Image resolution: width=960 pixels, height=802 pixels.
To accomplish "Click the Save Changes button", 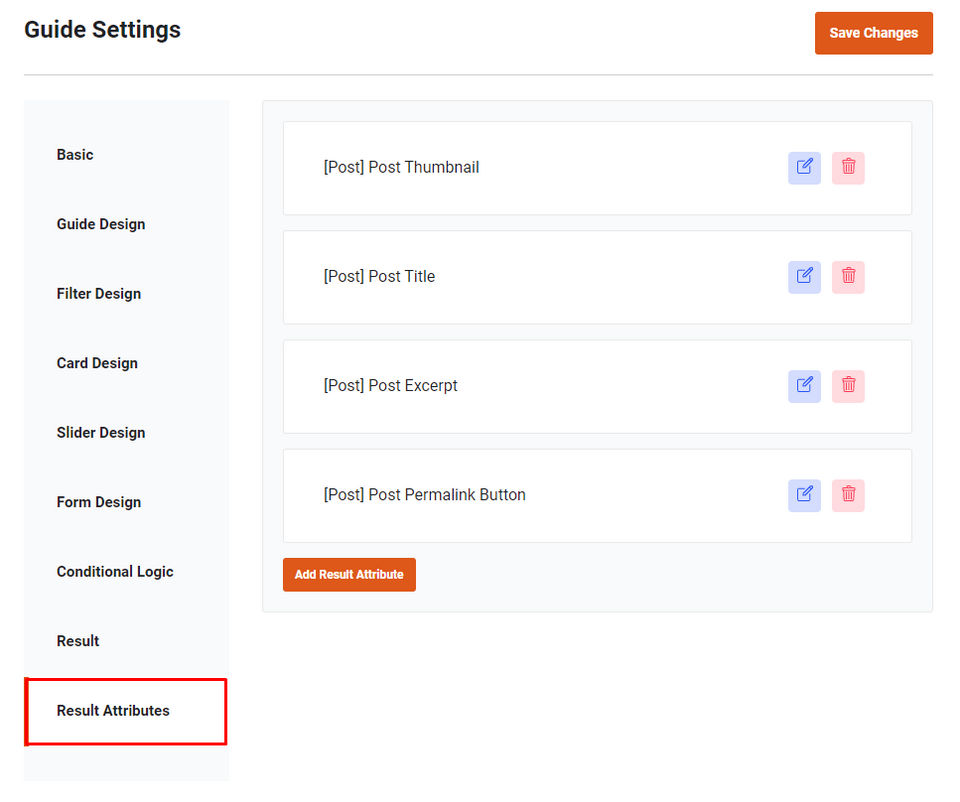I will click(873, 33).
